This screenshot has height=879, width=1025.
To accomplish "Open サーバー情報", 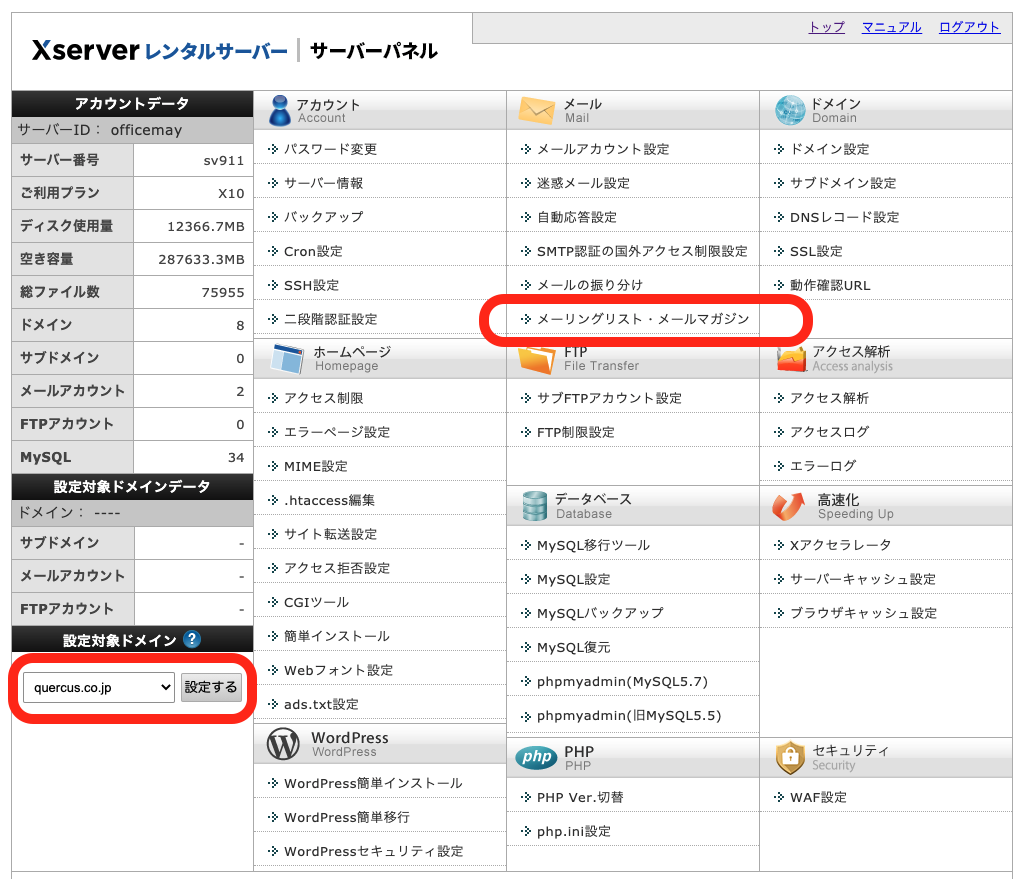I will click(x=324, y=183).
